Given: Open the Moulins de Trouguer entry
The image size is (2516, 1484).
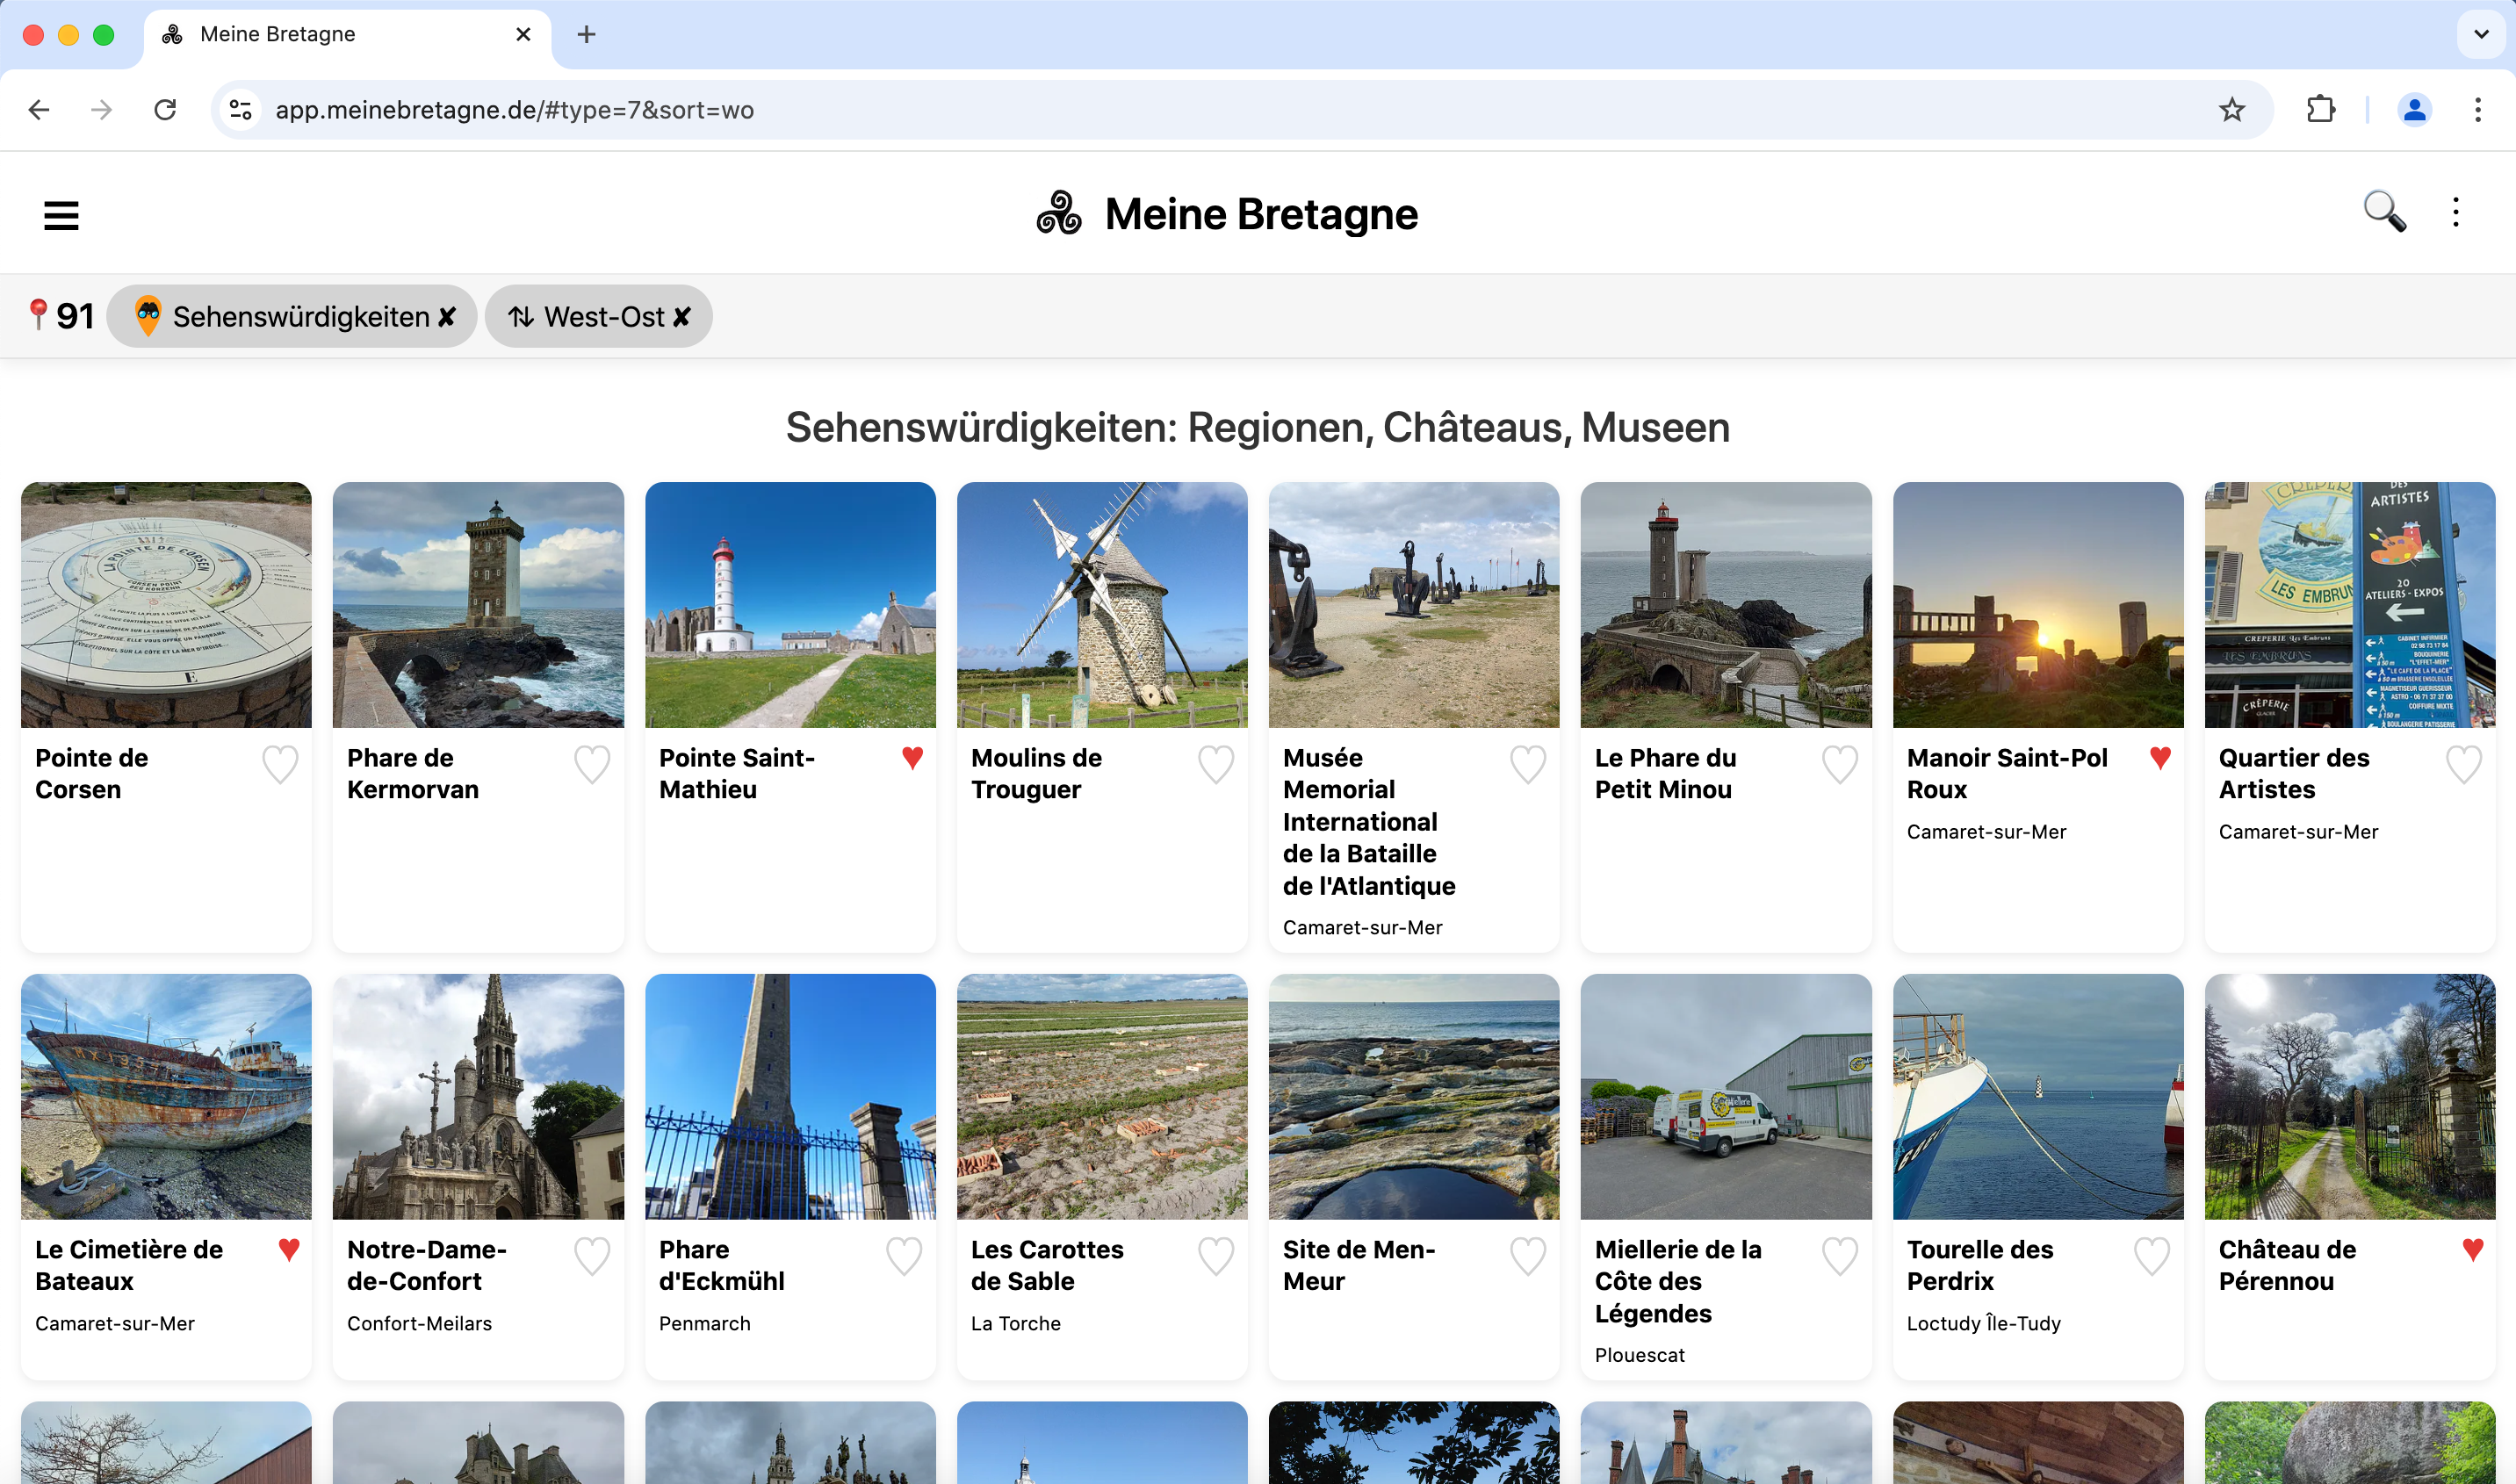Looking at the screenshot, I should click(1036, 773).
